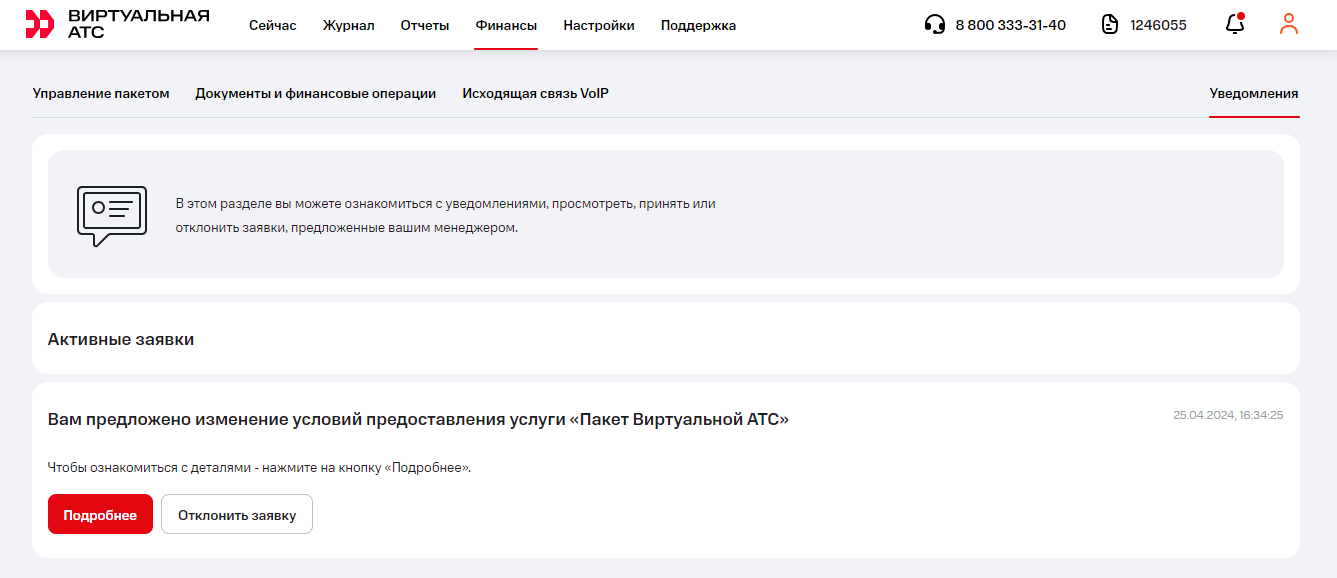This screenshot has height=578, width=1337.
Task: Open Настройки in the top menu
Action: click(599, 26)
